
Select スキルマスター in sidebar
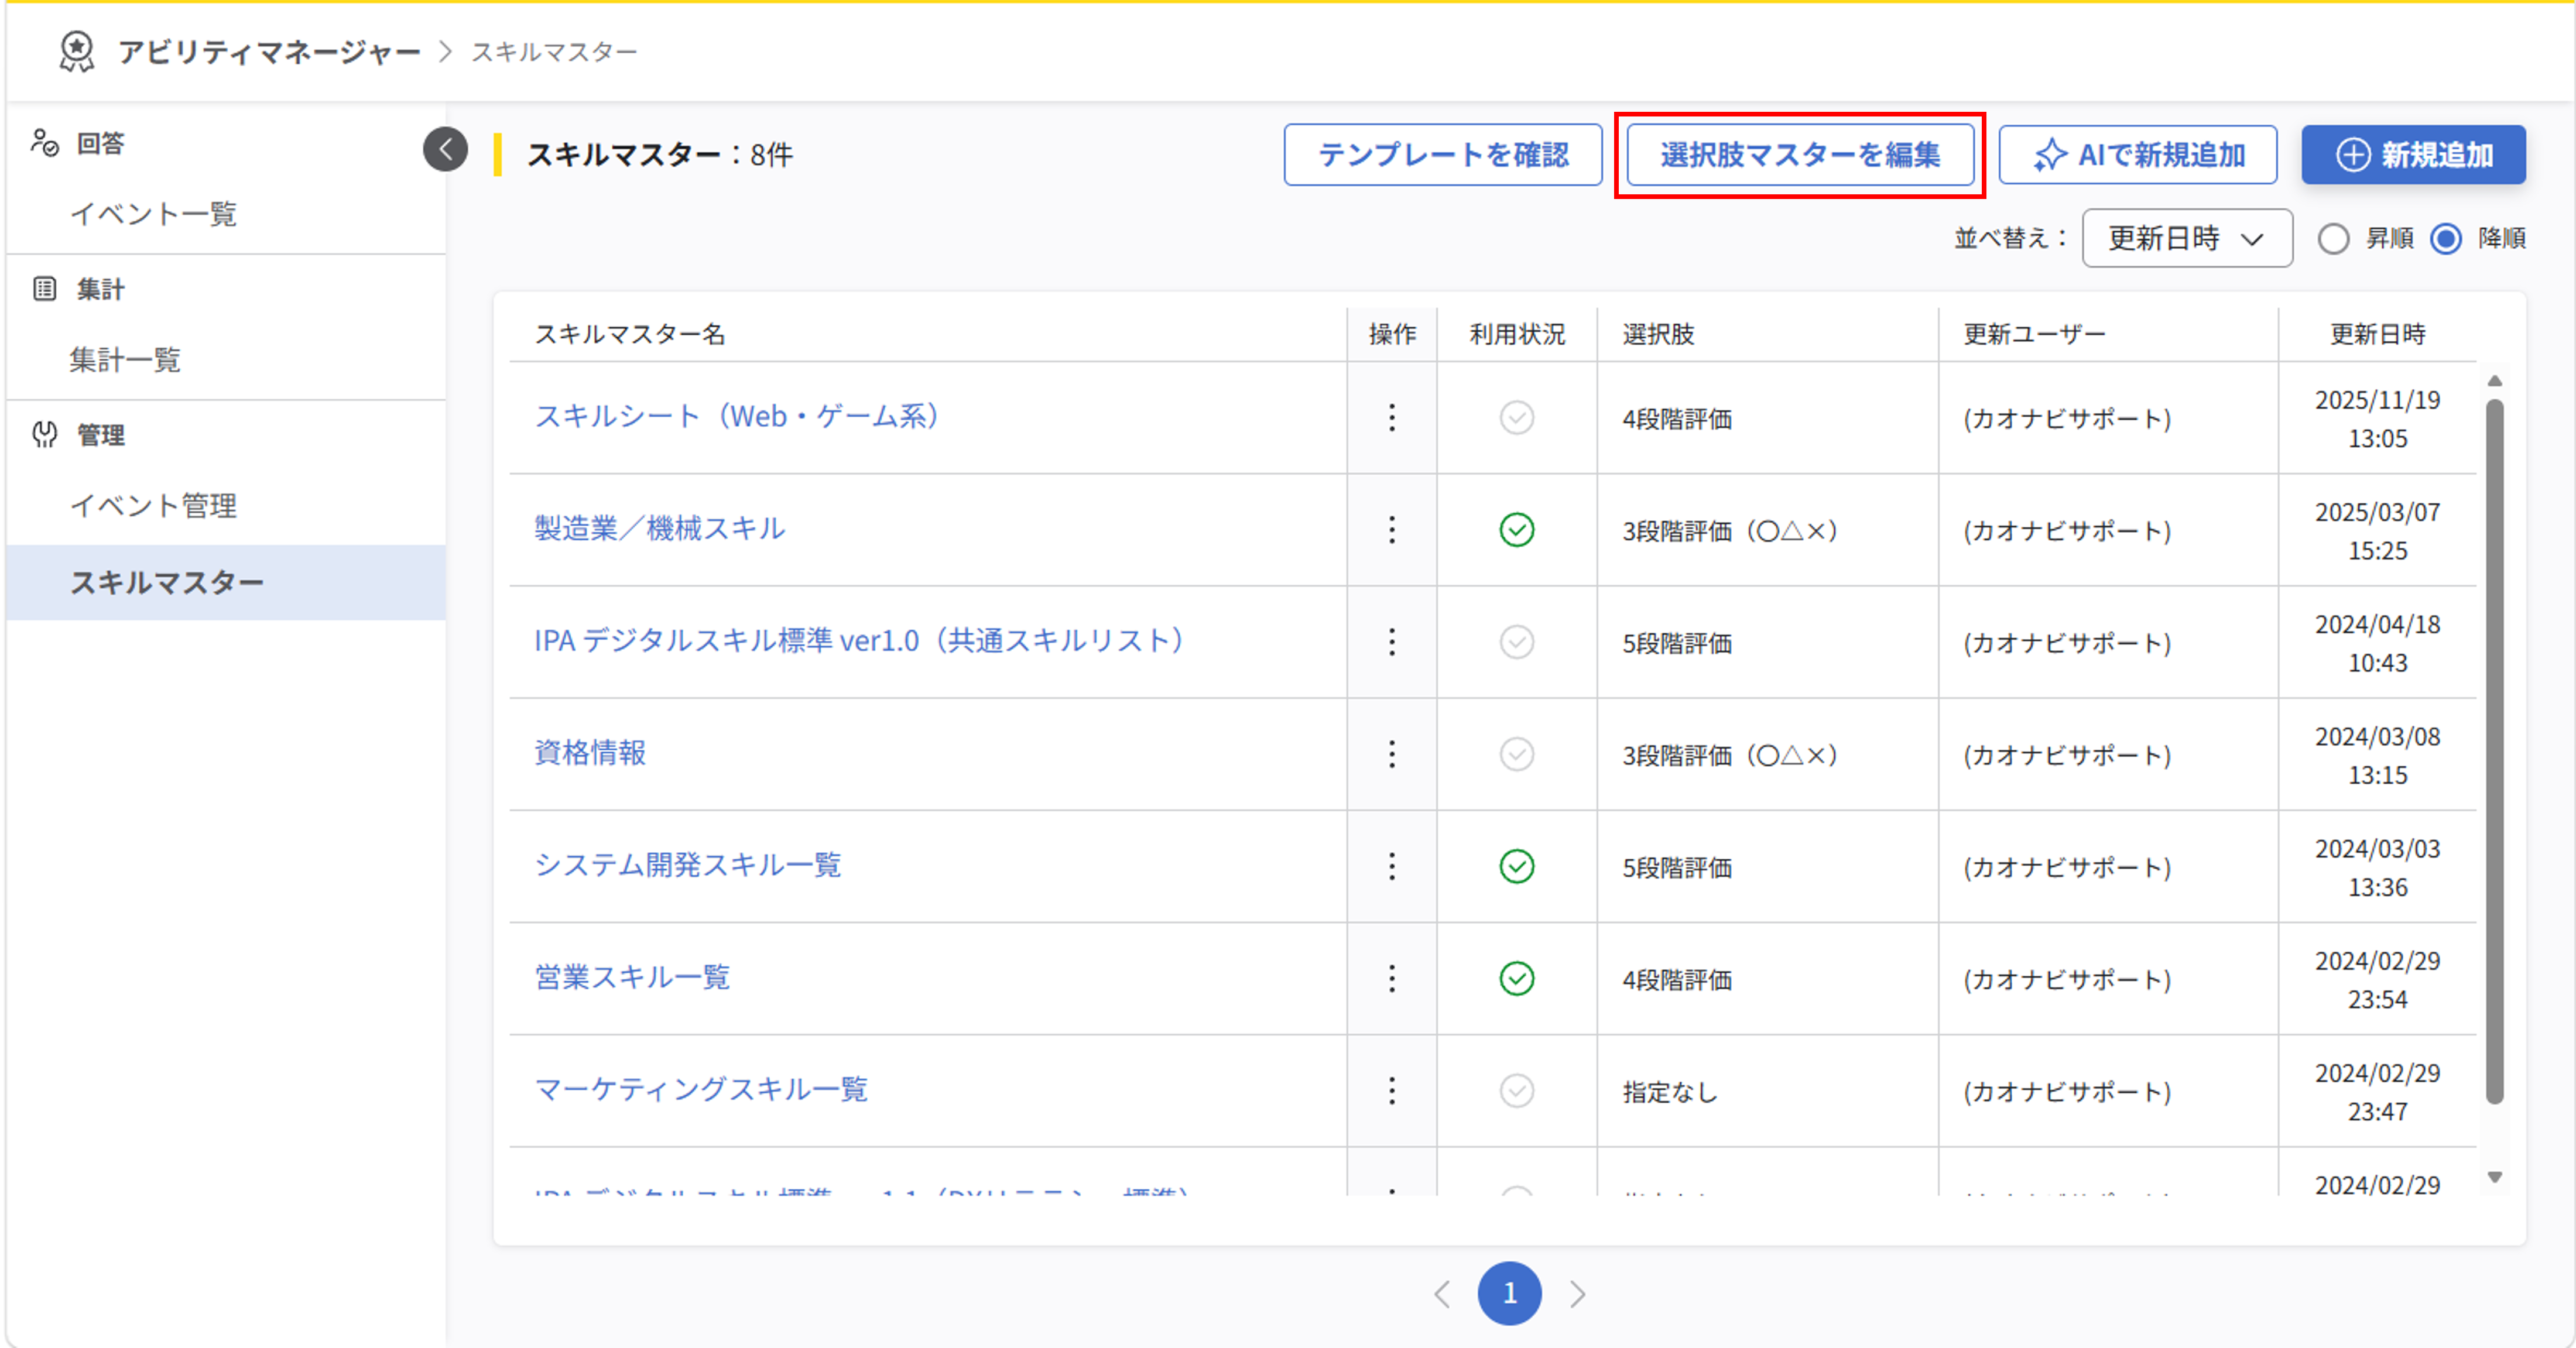(225, 582)
